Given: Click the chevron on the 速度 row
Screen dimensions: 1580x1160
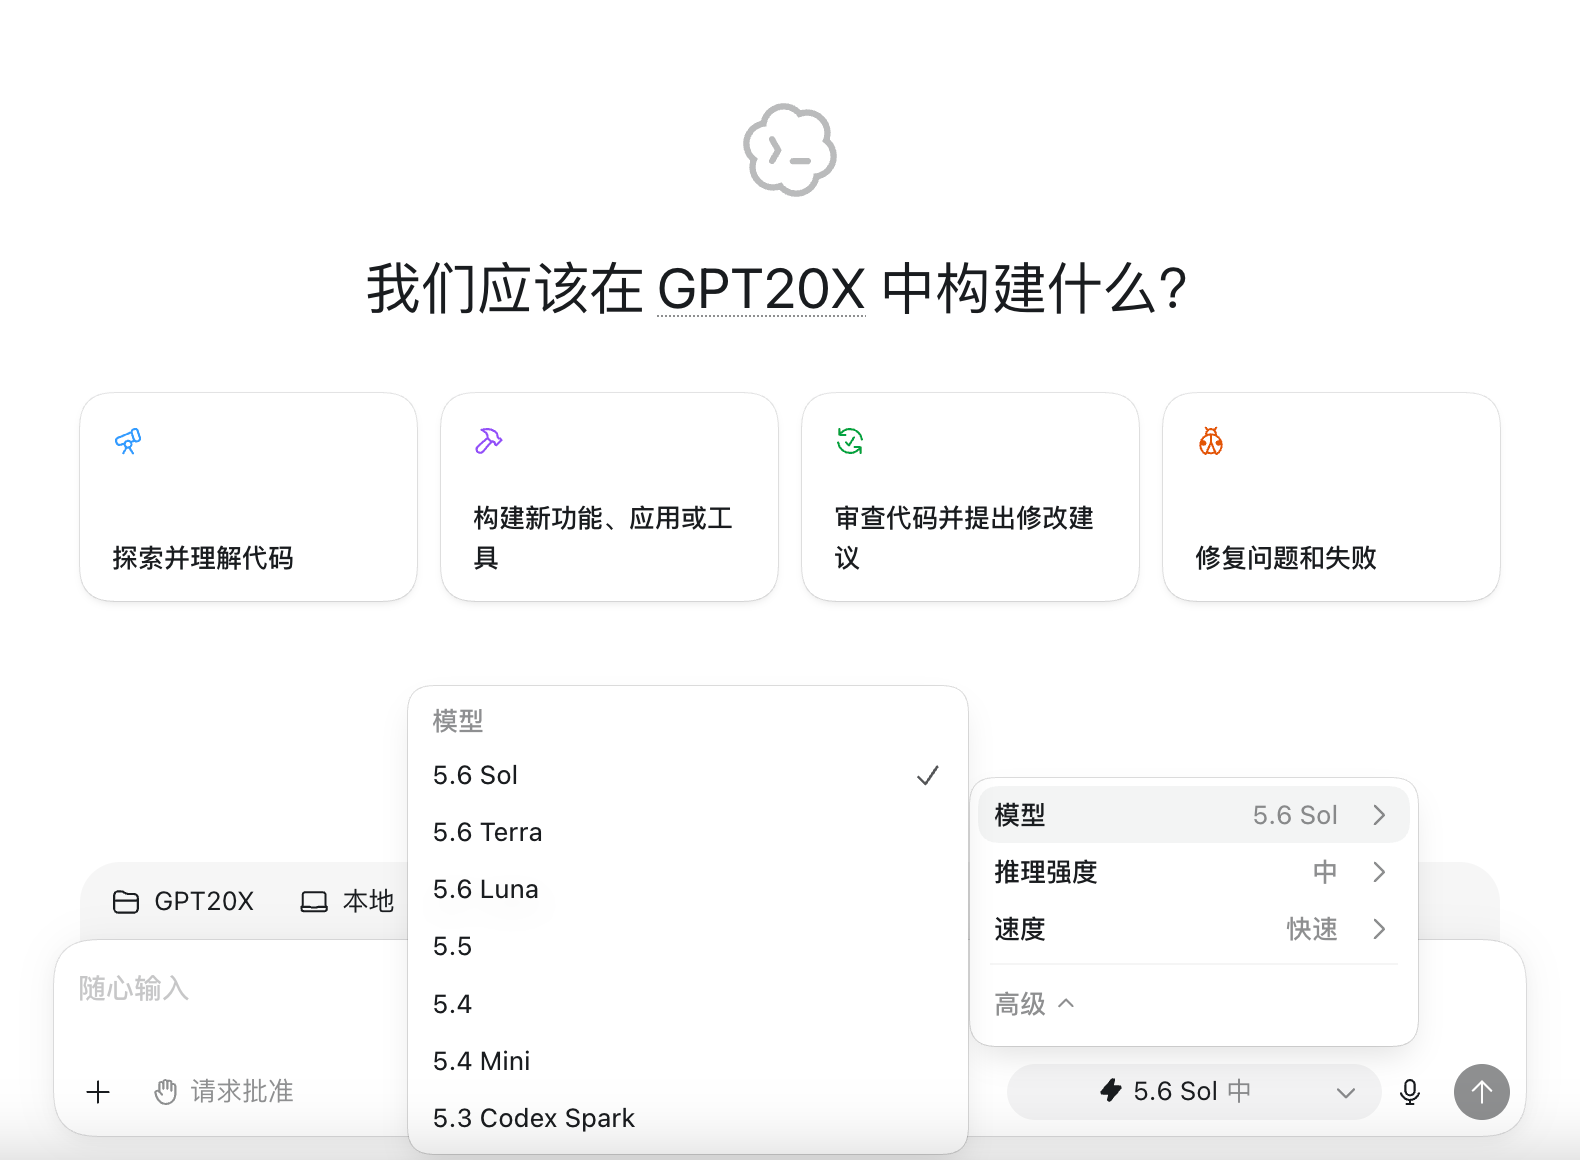Looking at the screenshot, I should tap(1380, 929).
